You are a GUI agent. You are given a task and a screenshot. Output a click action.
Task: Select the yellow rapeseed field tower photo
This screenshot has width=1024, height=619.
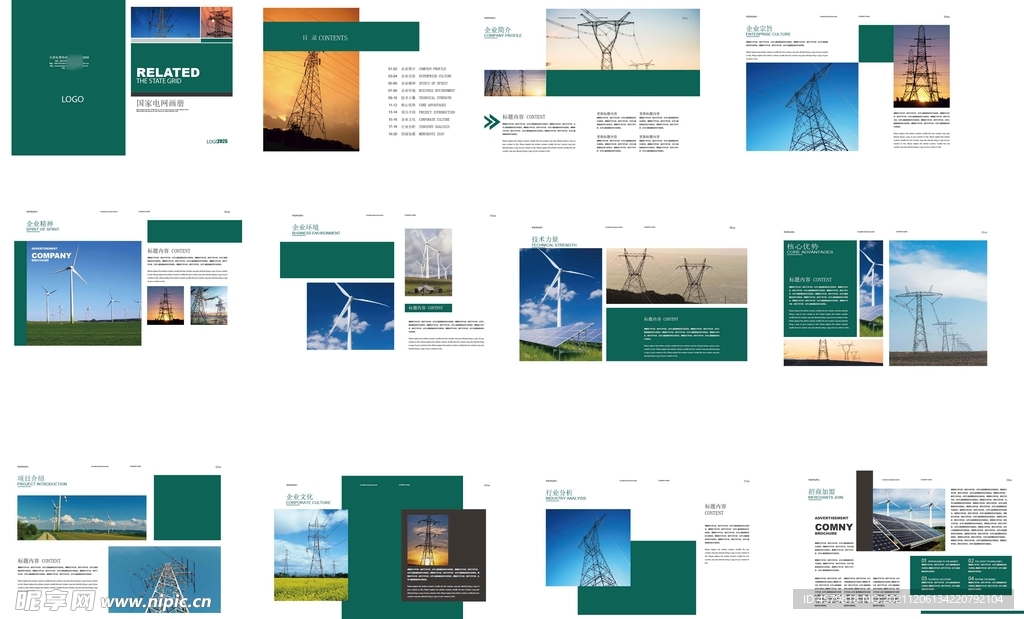[x=310, y=555]
